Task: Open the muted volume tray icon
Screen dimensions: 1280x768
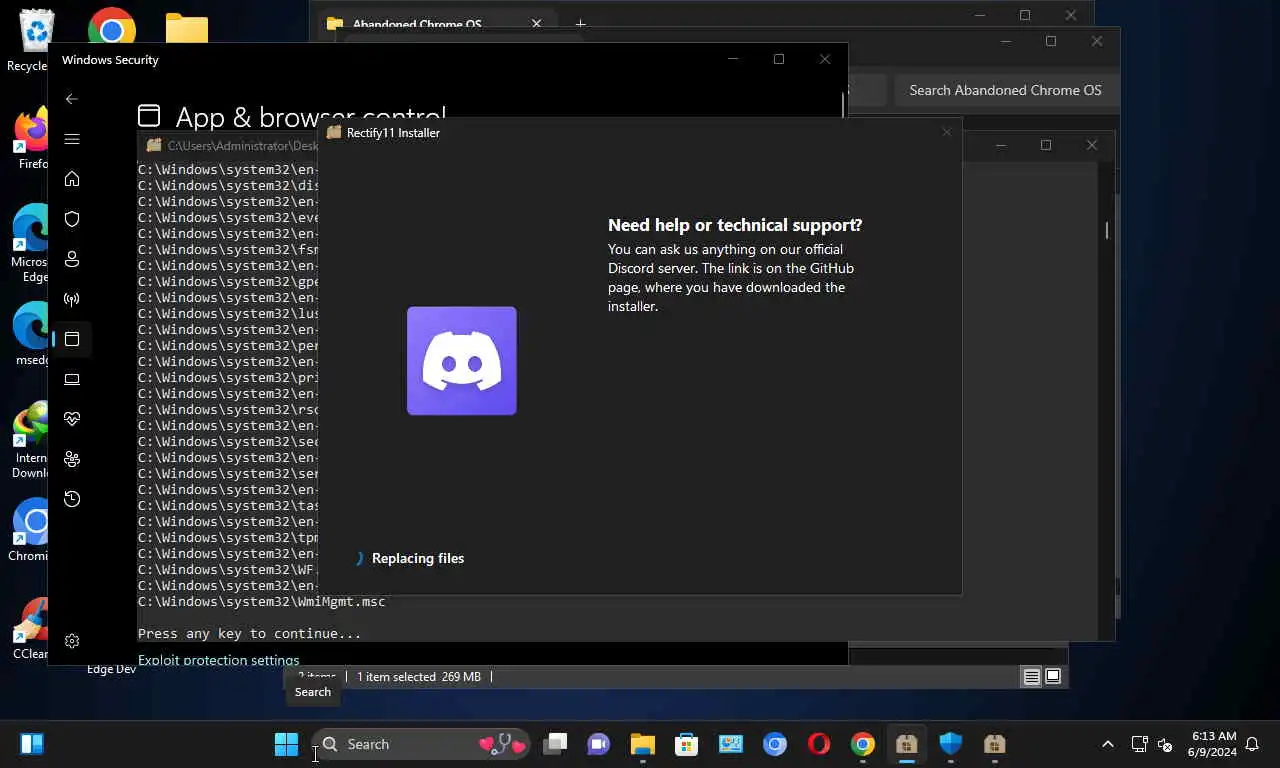Action: pos(1165,744)
